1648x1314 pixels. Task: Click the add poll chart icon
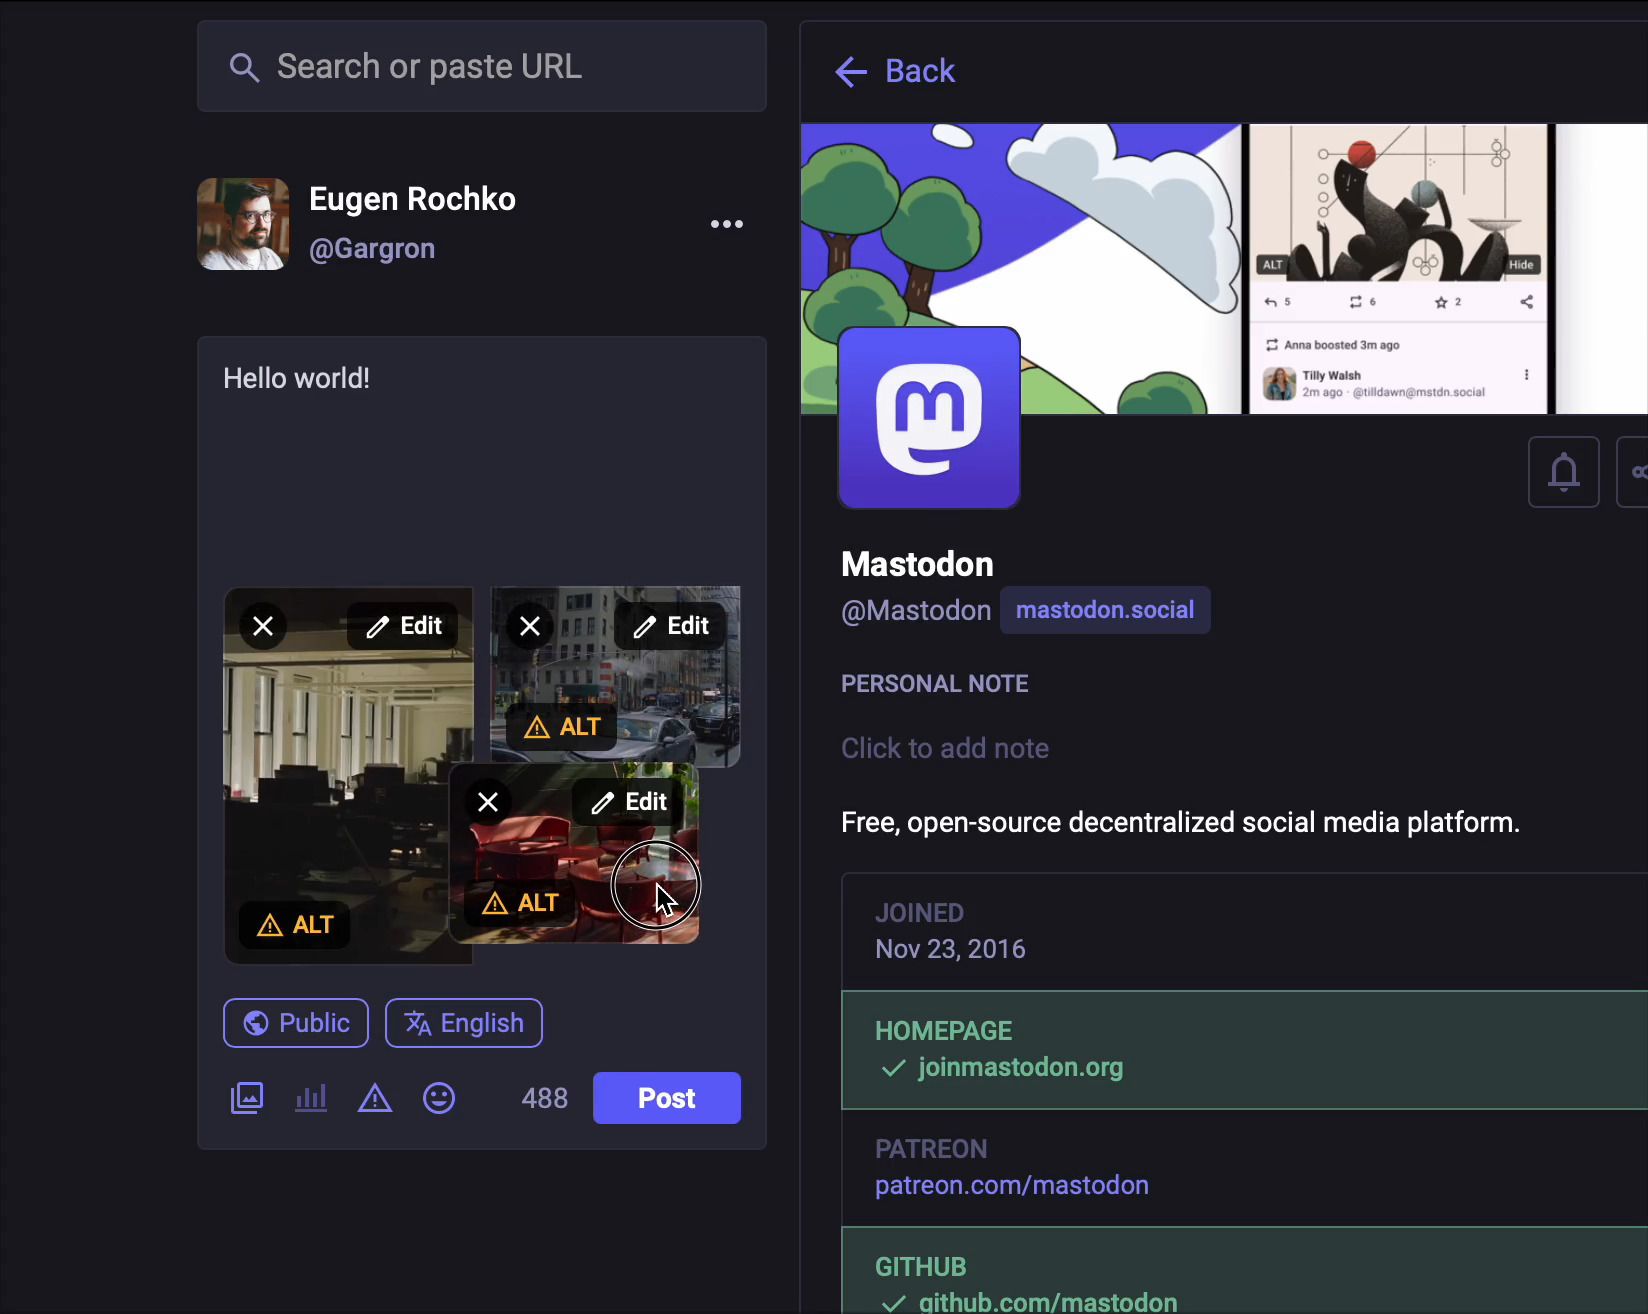311,1098
